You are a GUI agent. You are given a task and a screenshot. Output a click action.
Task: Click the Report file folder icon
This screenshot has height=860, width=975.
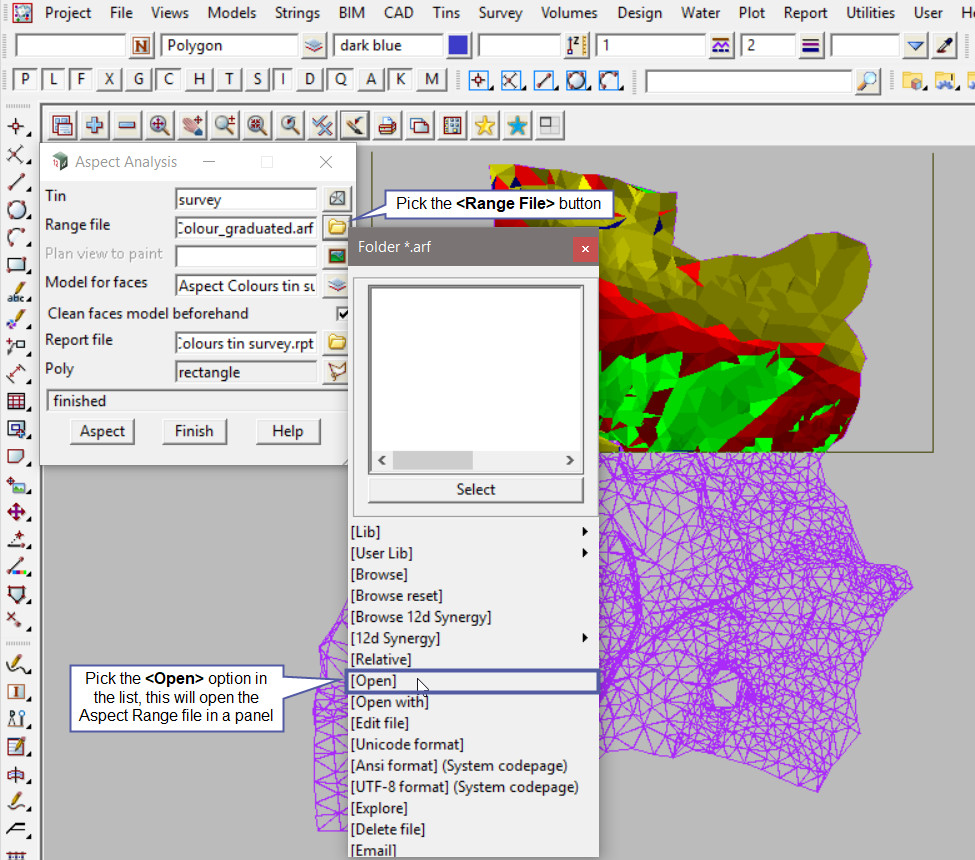[x=338, y=342]
